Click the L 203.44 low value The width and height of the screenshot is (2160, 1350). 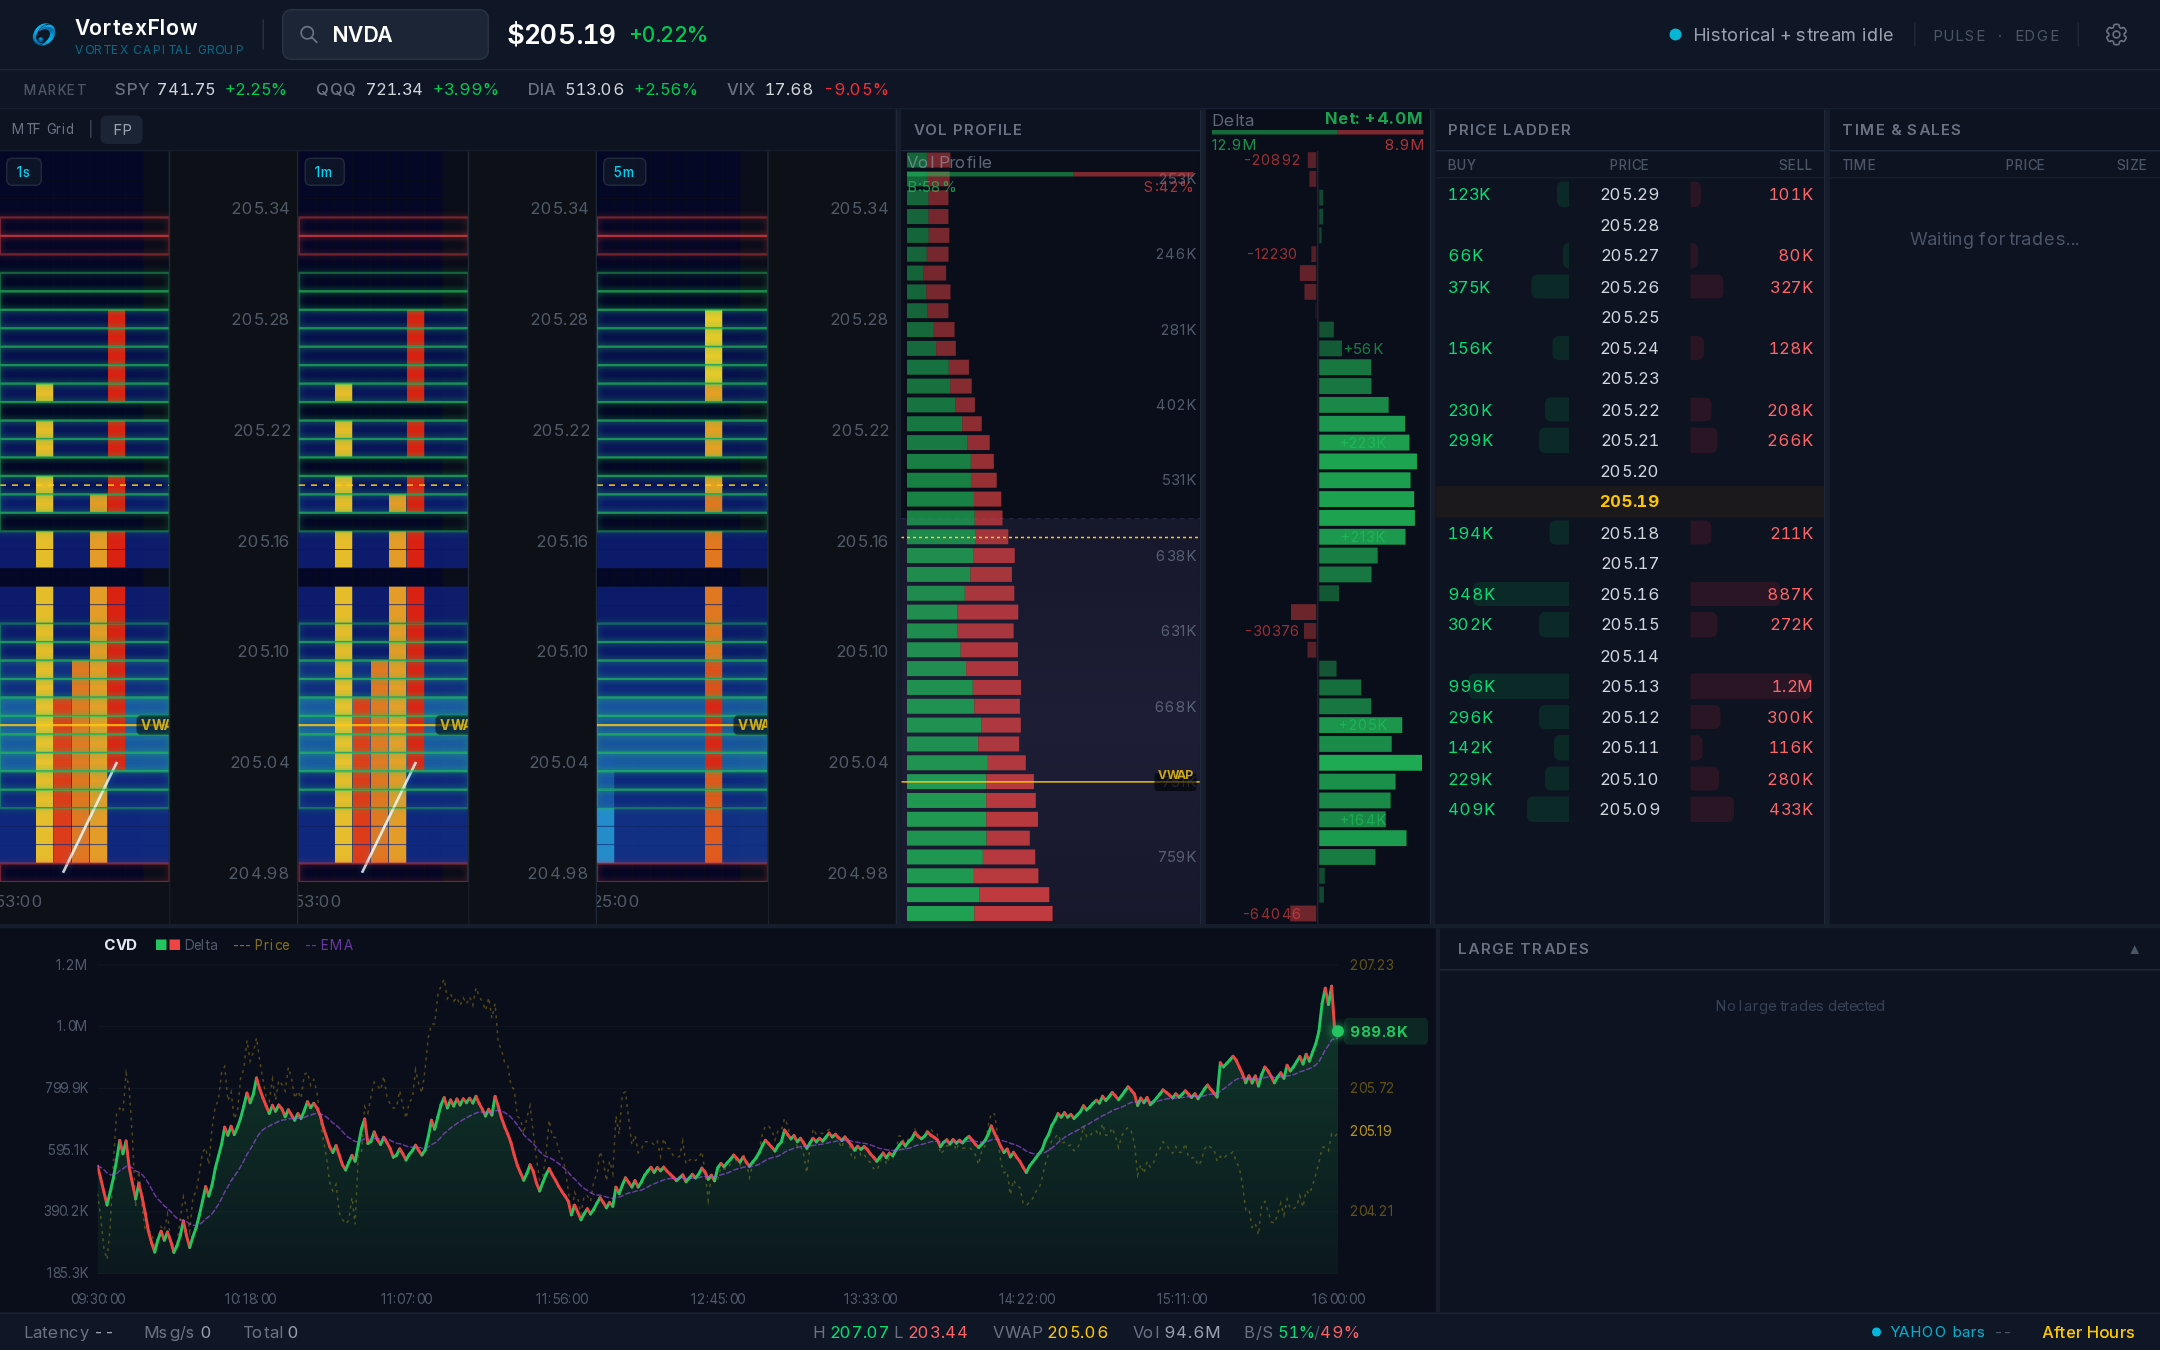pyautogui.click(x=931, y=1332)
